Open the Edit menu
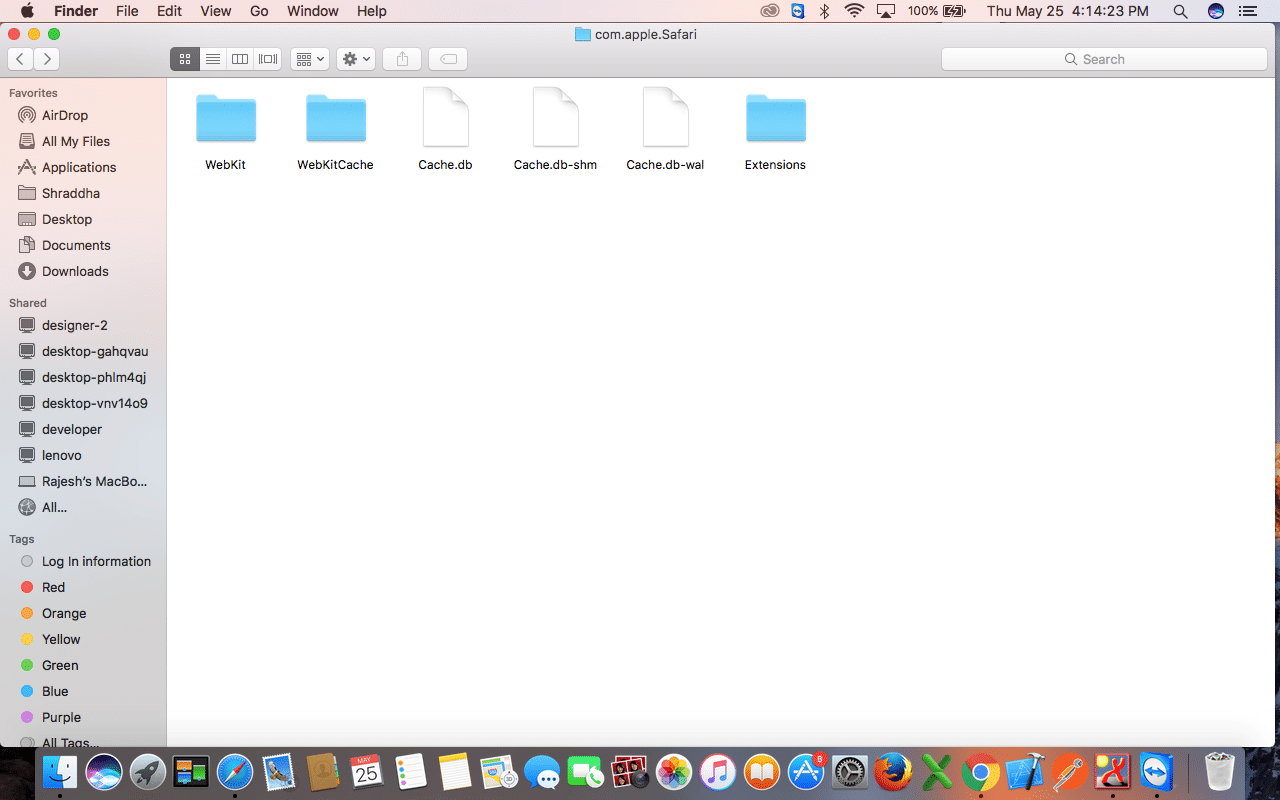The height and width of the screenshot is (800, 1280). (x=169, y=11)
